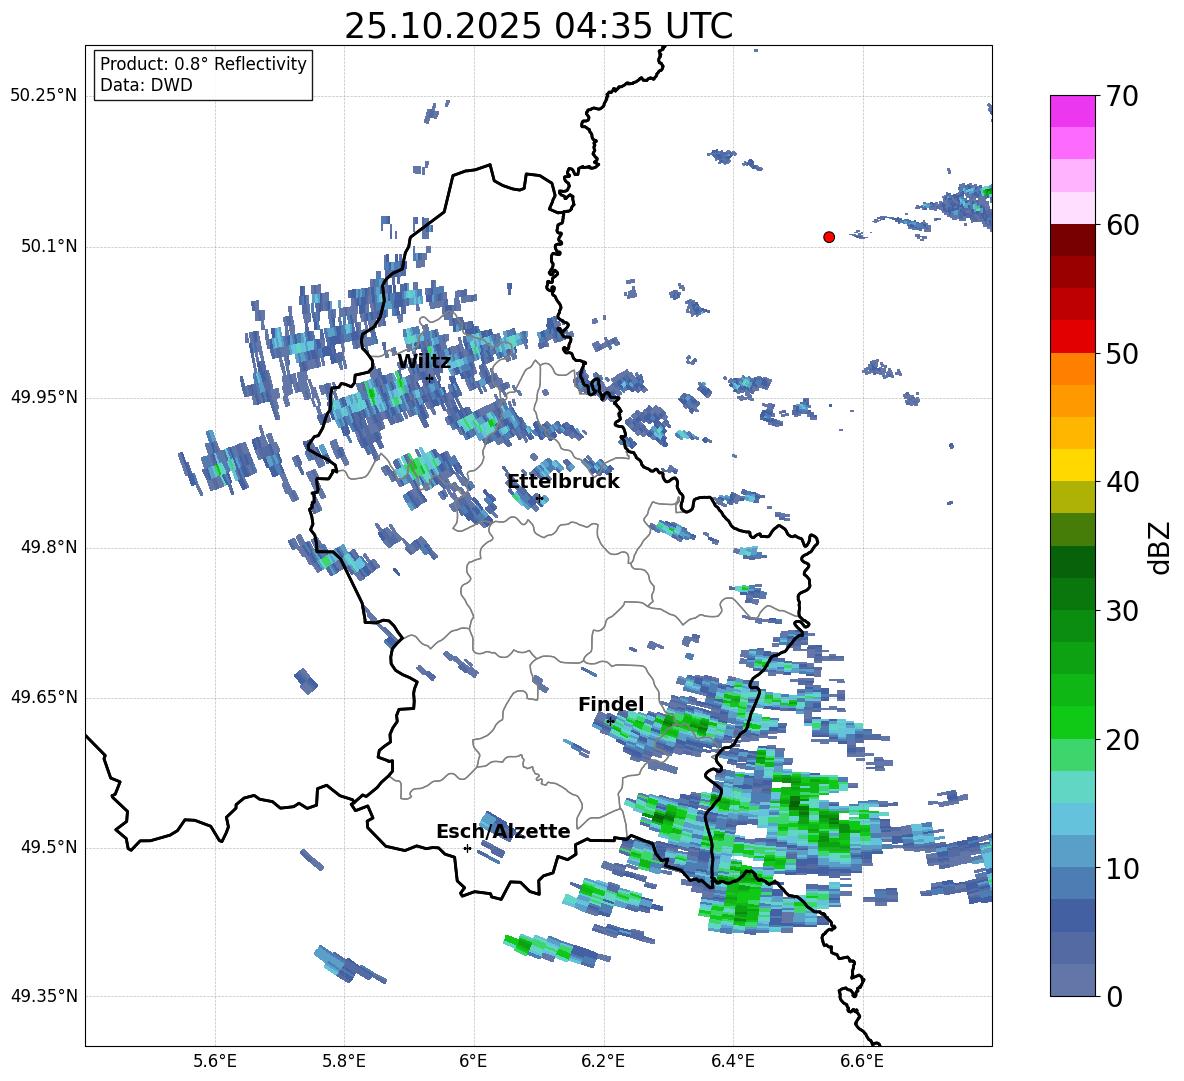1184x1081 pixels.
Task: Click the 70 dBZ colorbar tick label
Action: point(1122,97)
